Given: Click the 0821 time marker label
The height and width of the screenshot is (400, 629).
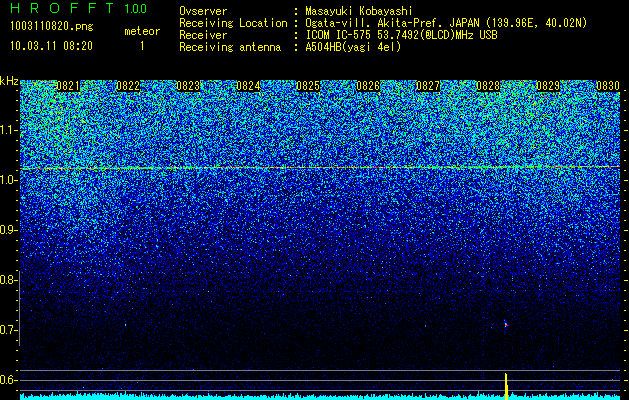Looking at the screenshot, I should tap(68, 86).
